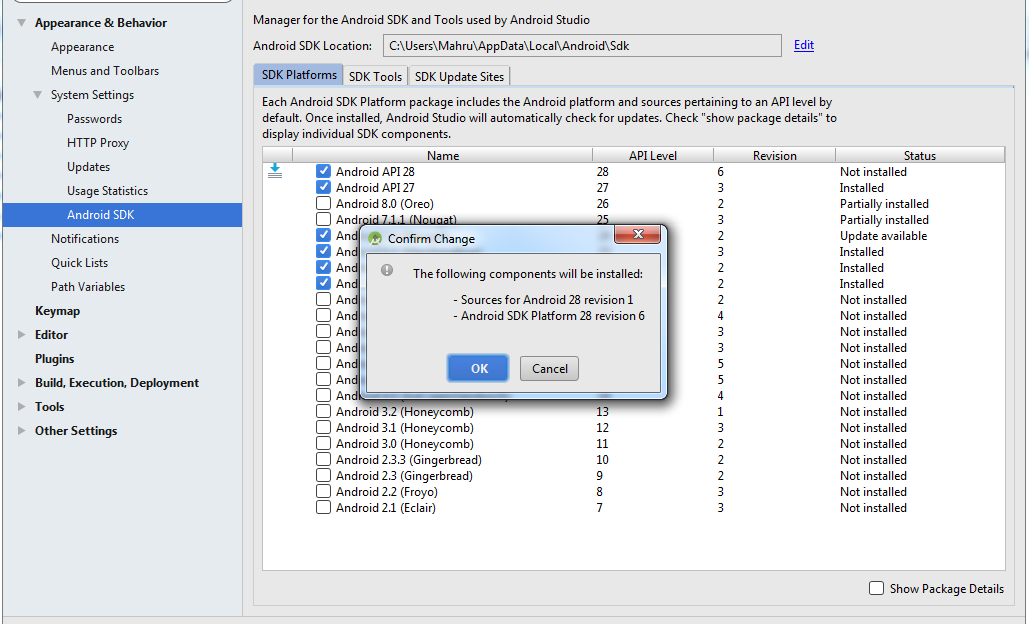
Task: Click the warning icon in the dialog
Action: coord(387,271)
